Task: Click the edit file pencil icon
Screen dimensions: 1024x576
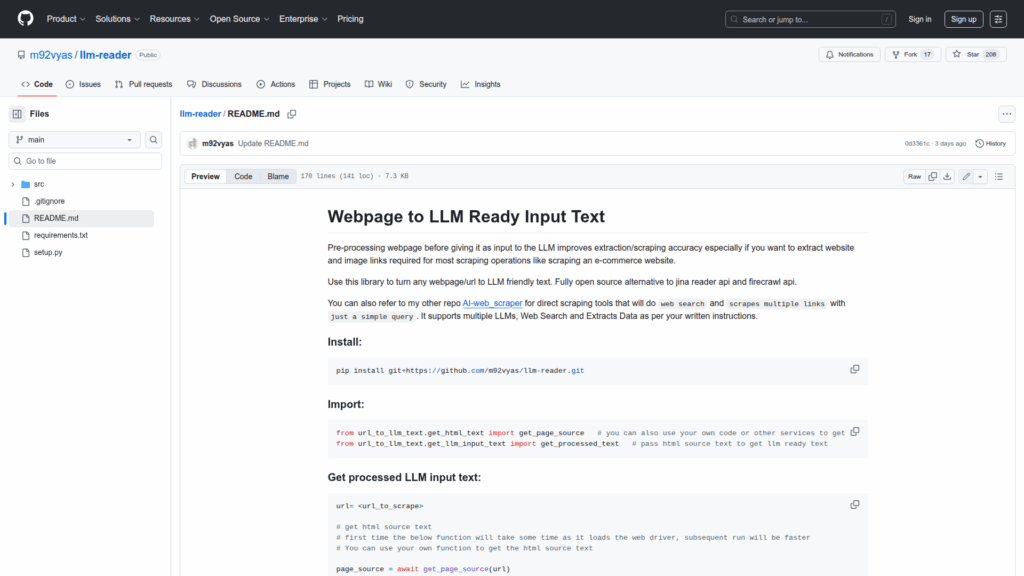Action: click(966, 176)
